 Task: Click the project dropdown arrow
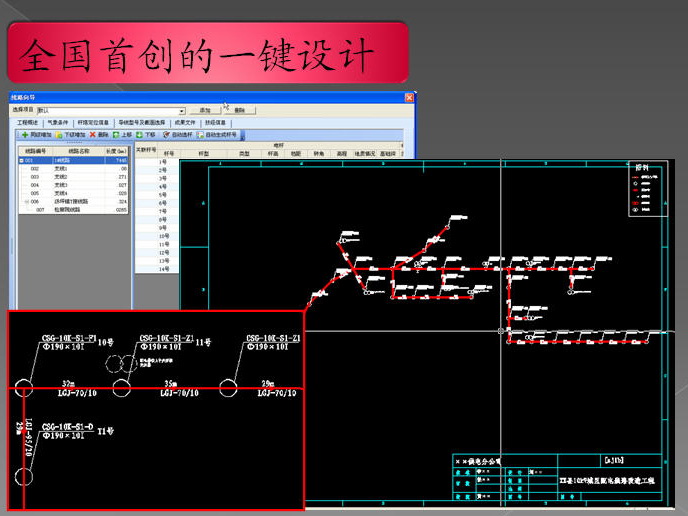click(x=182, y=111)
